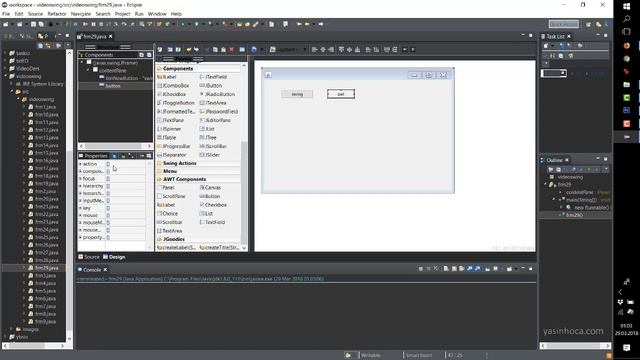The height and width of the screenshot is (360, 640).
Task: Activate the Console tab
Action: tap(91, 270)
